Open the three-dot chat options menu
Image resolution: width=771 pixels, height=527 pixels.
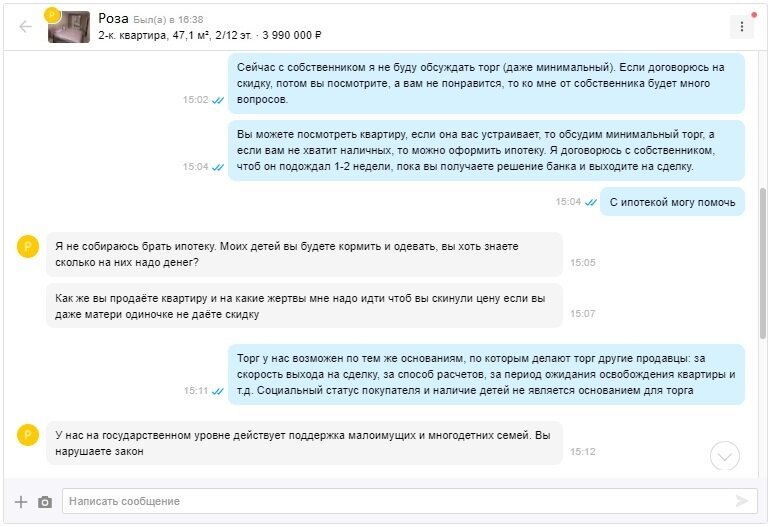[x=741, y=27]
